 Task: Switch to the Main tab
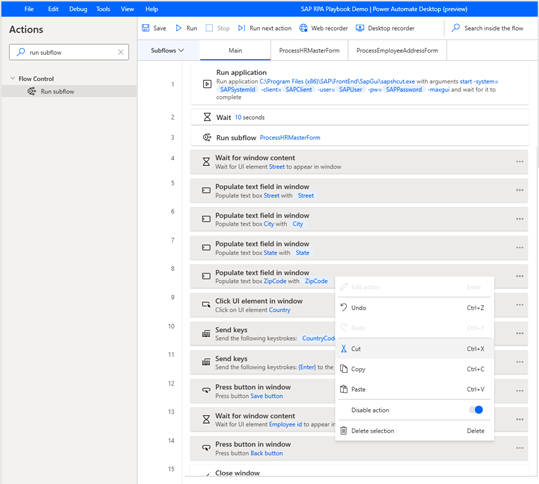tap(235, 51)
